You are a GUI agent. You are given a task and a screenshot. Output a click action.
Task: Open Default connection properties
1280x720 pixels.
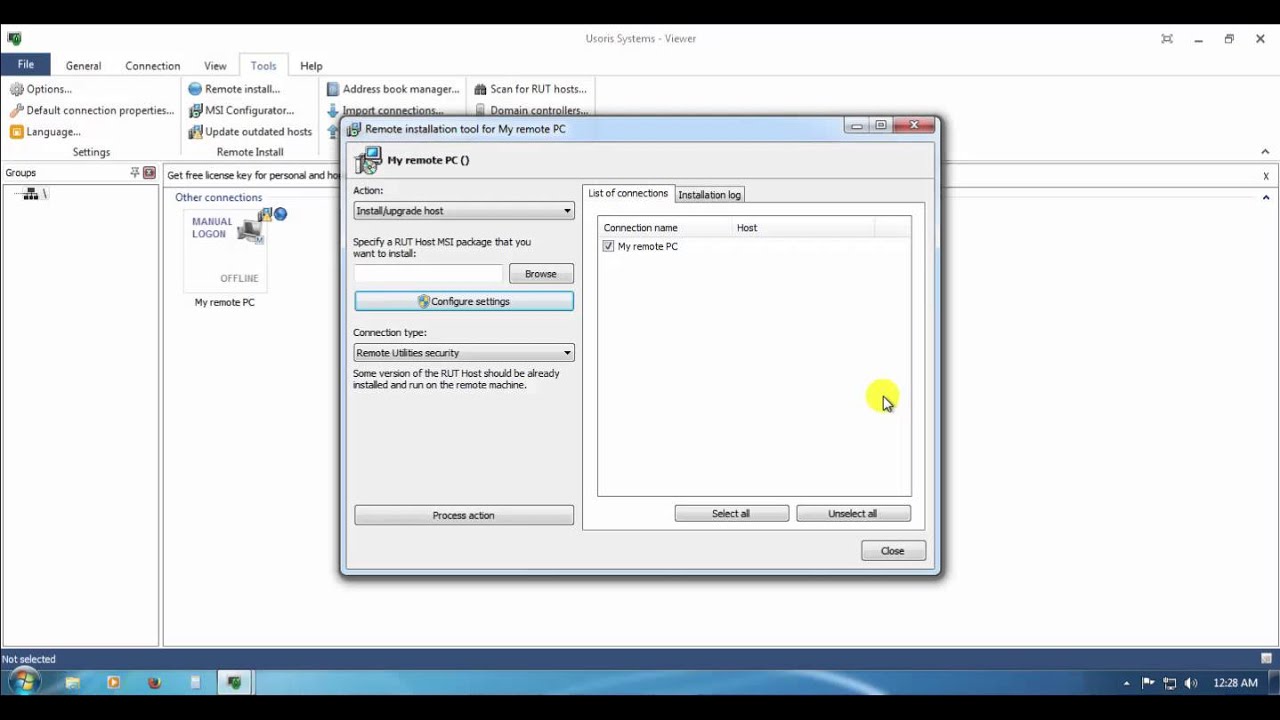click(92, 110)
